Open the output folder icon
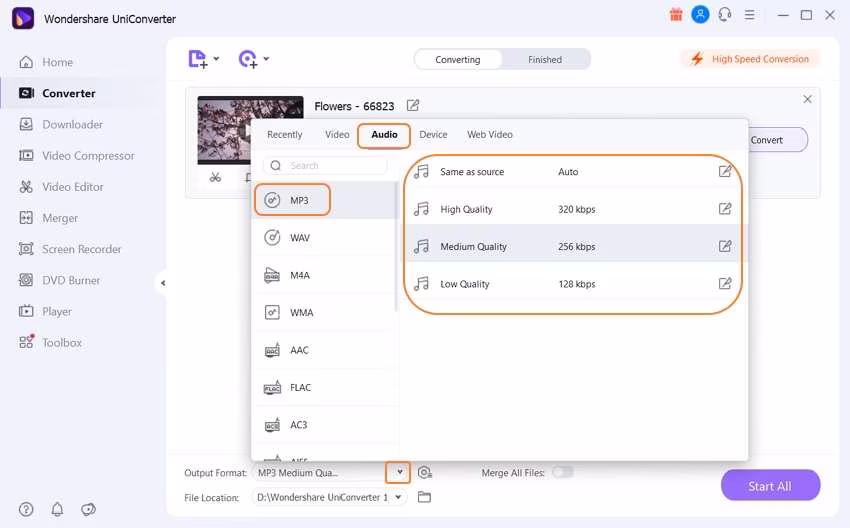850x528 pixels. pos(424,497)
